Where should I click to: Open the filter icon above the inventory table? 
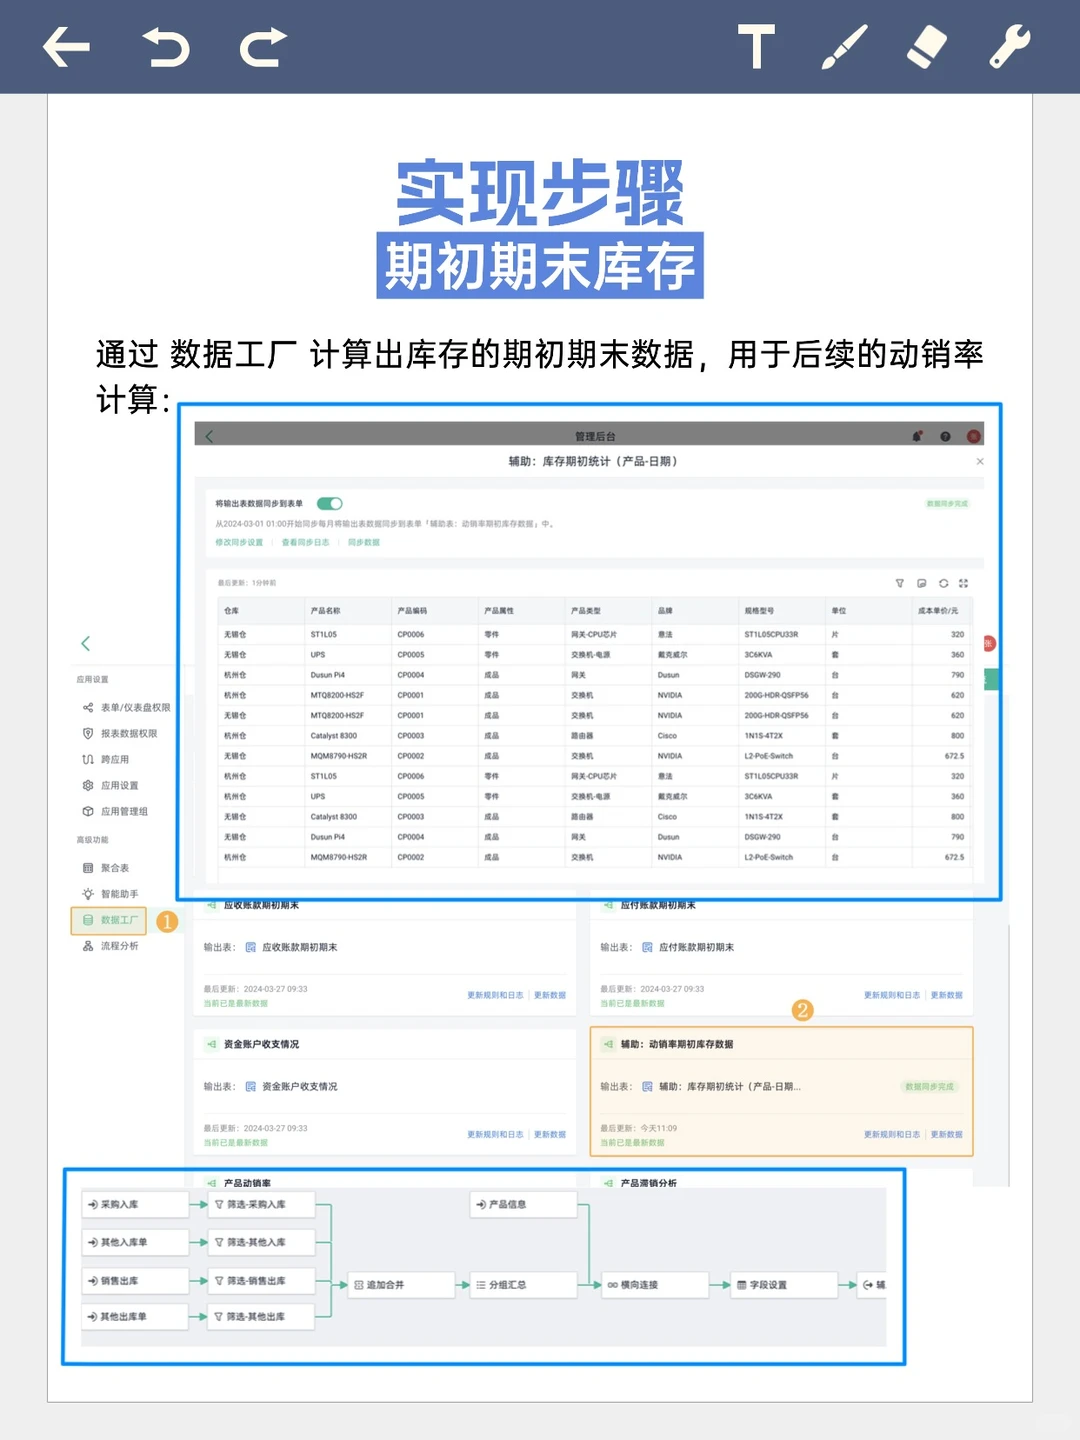coord(900,581)
